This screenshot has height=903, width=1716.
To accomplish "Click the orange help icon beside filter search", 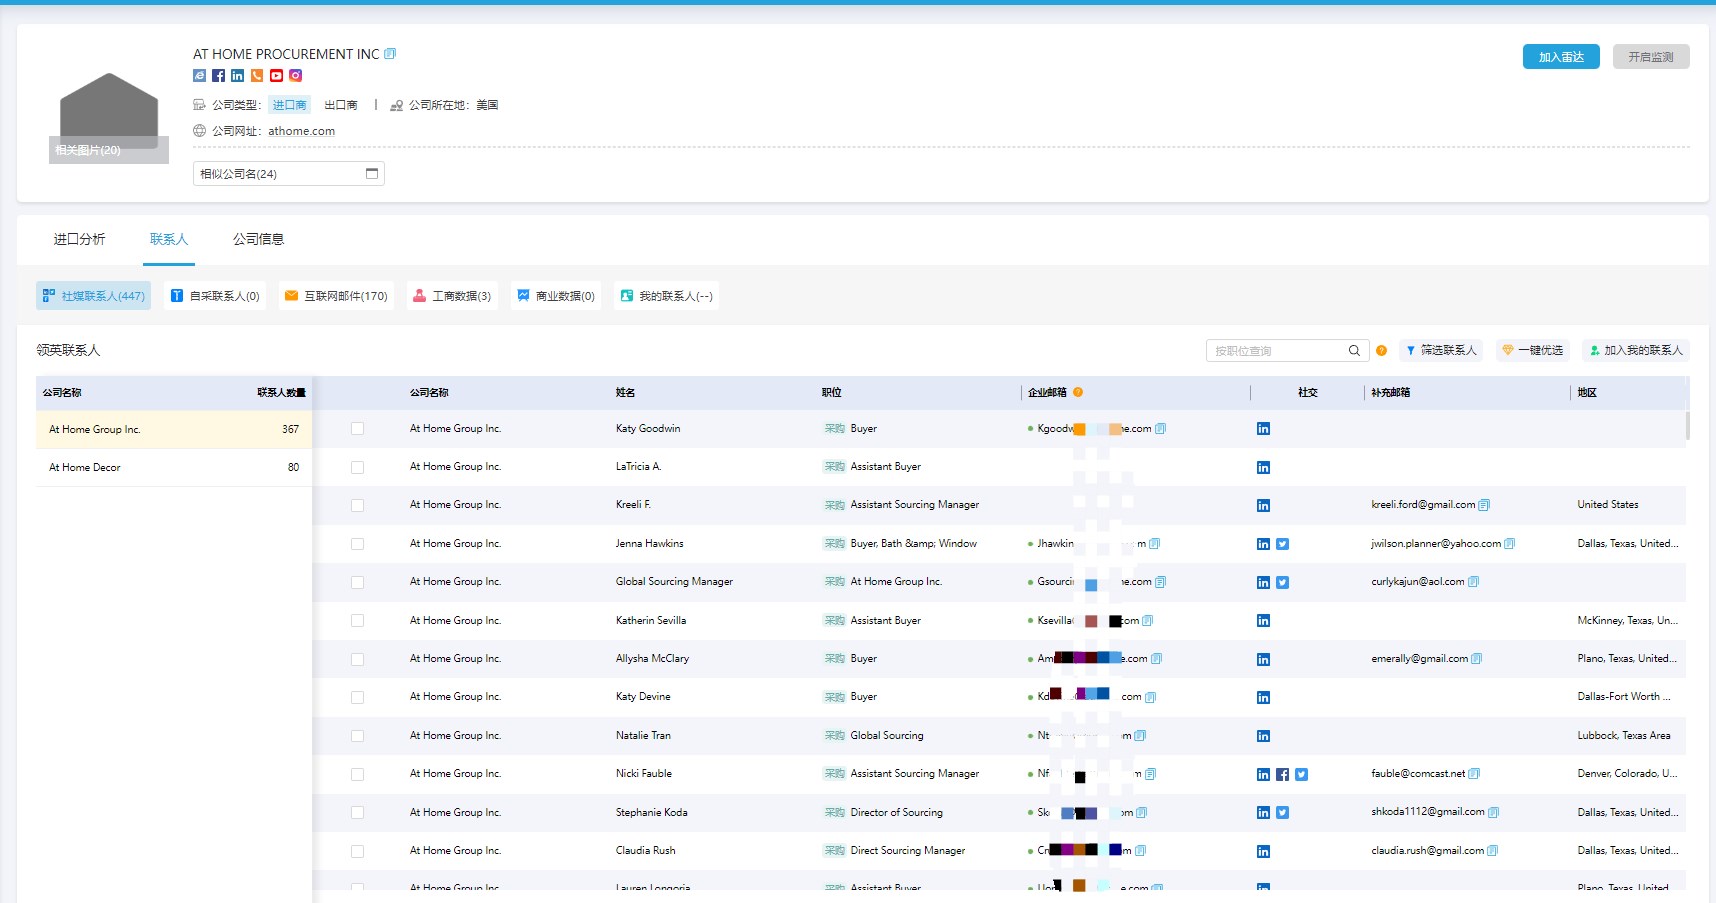I will (x=1381, y=351).
